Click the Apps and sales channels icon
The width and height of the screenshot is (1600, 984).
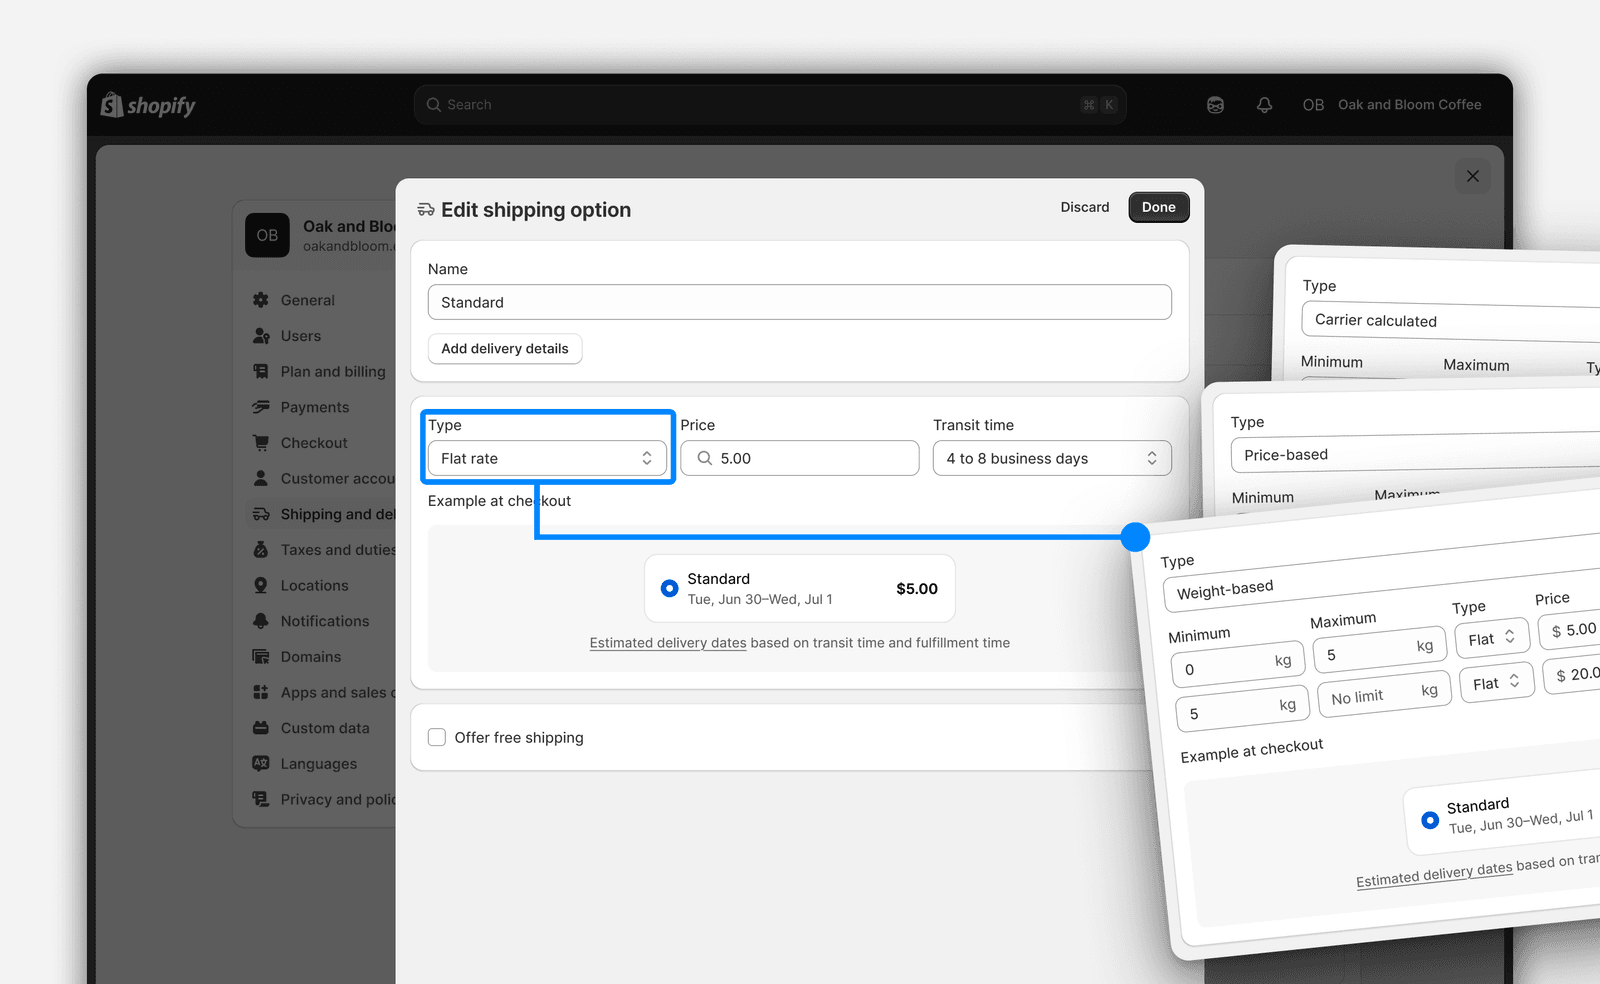point(261,692)
